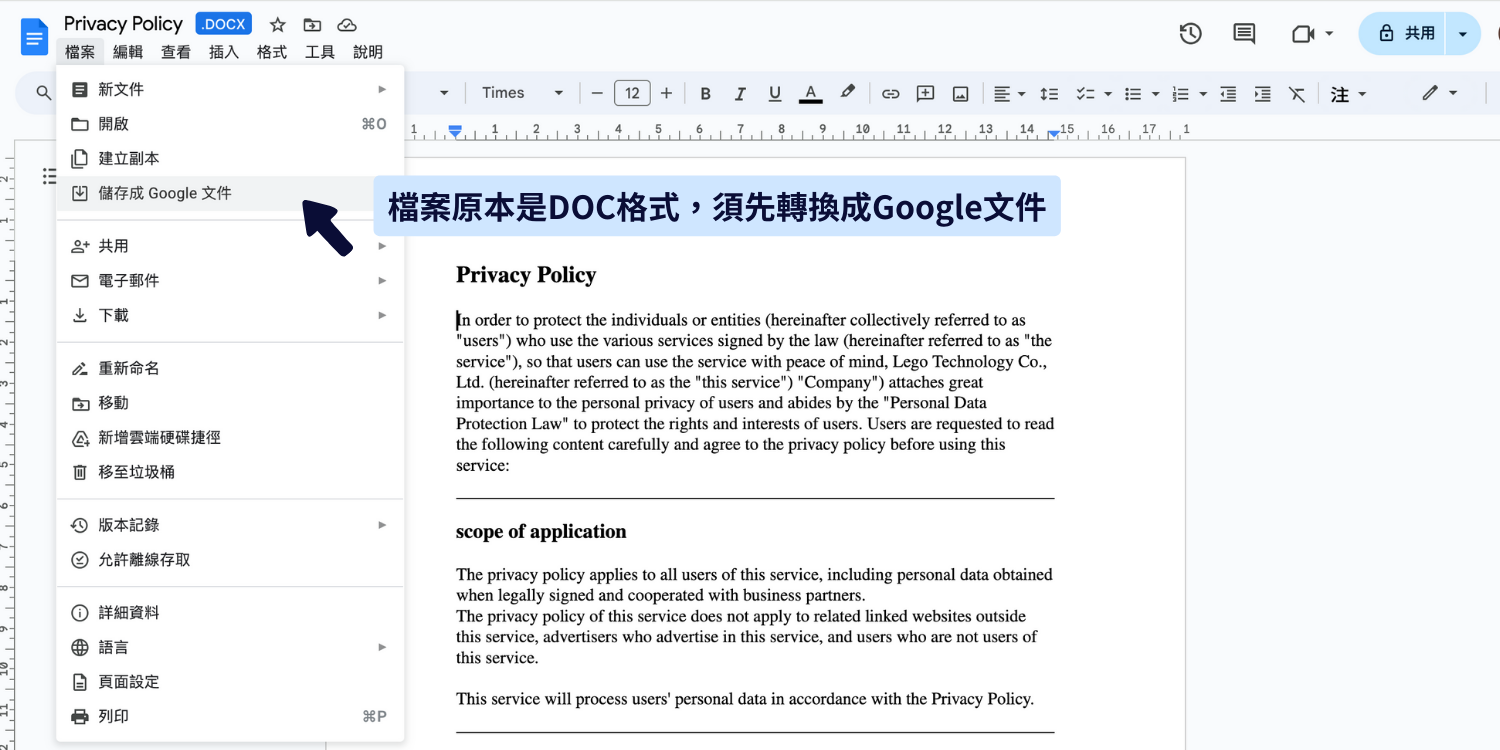
Task: Expand the bulleted list options arrow
Action: [x=1156, y=94]
